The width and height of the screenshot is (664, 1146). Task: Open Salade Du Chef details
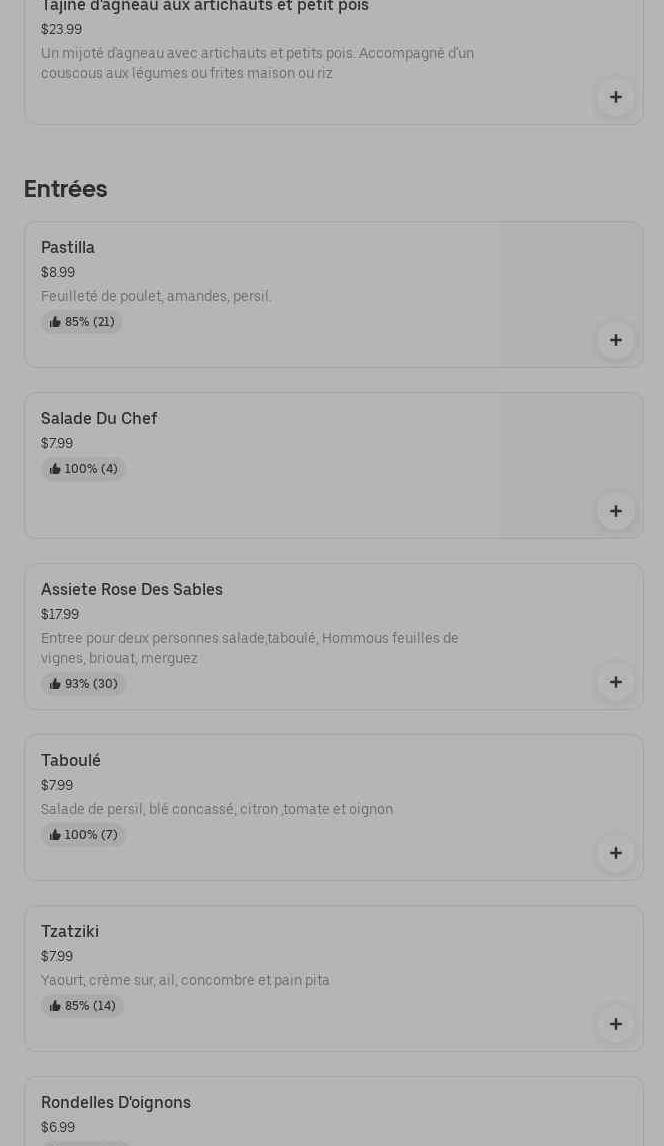click(99, 419)
